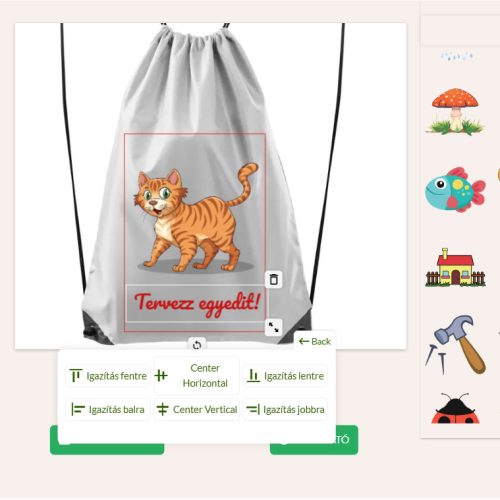Click the Igazítás balra align-left button
This screenshot has width=500, height=500.
108,409
